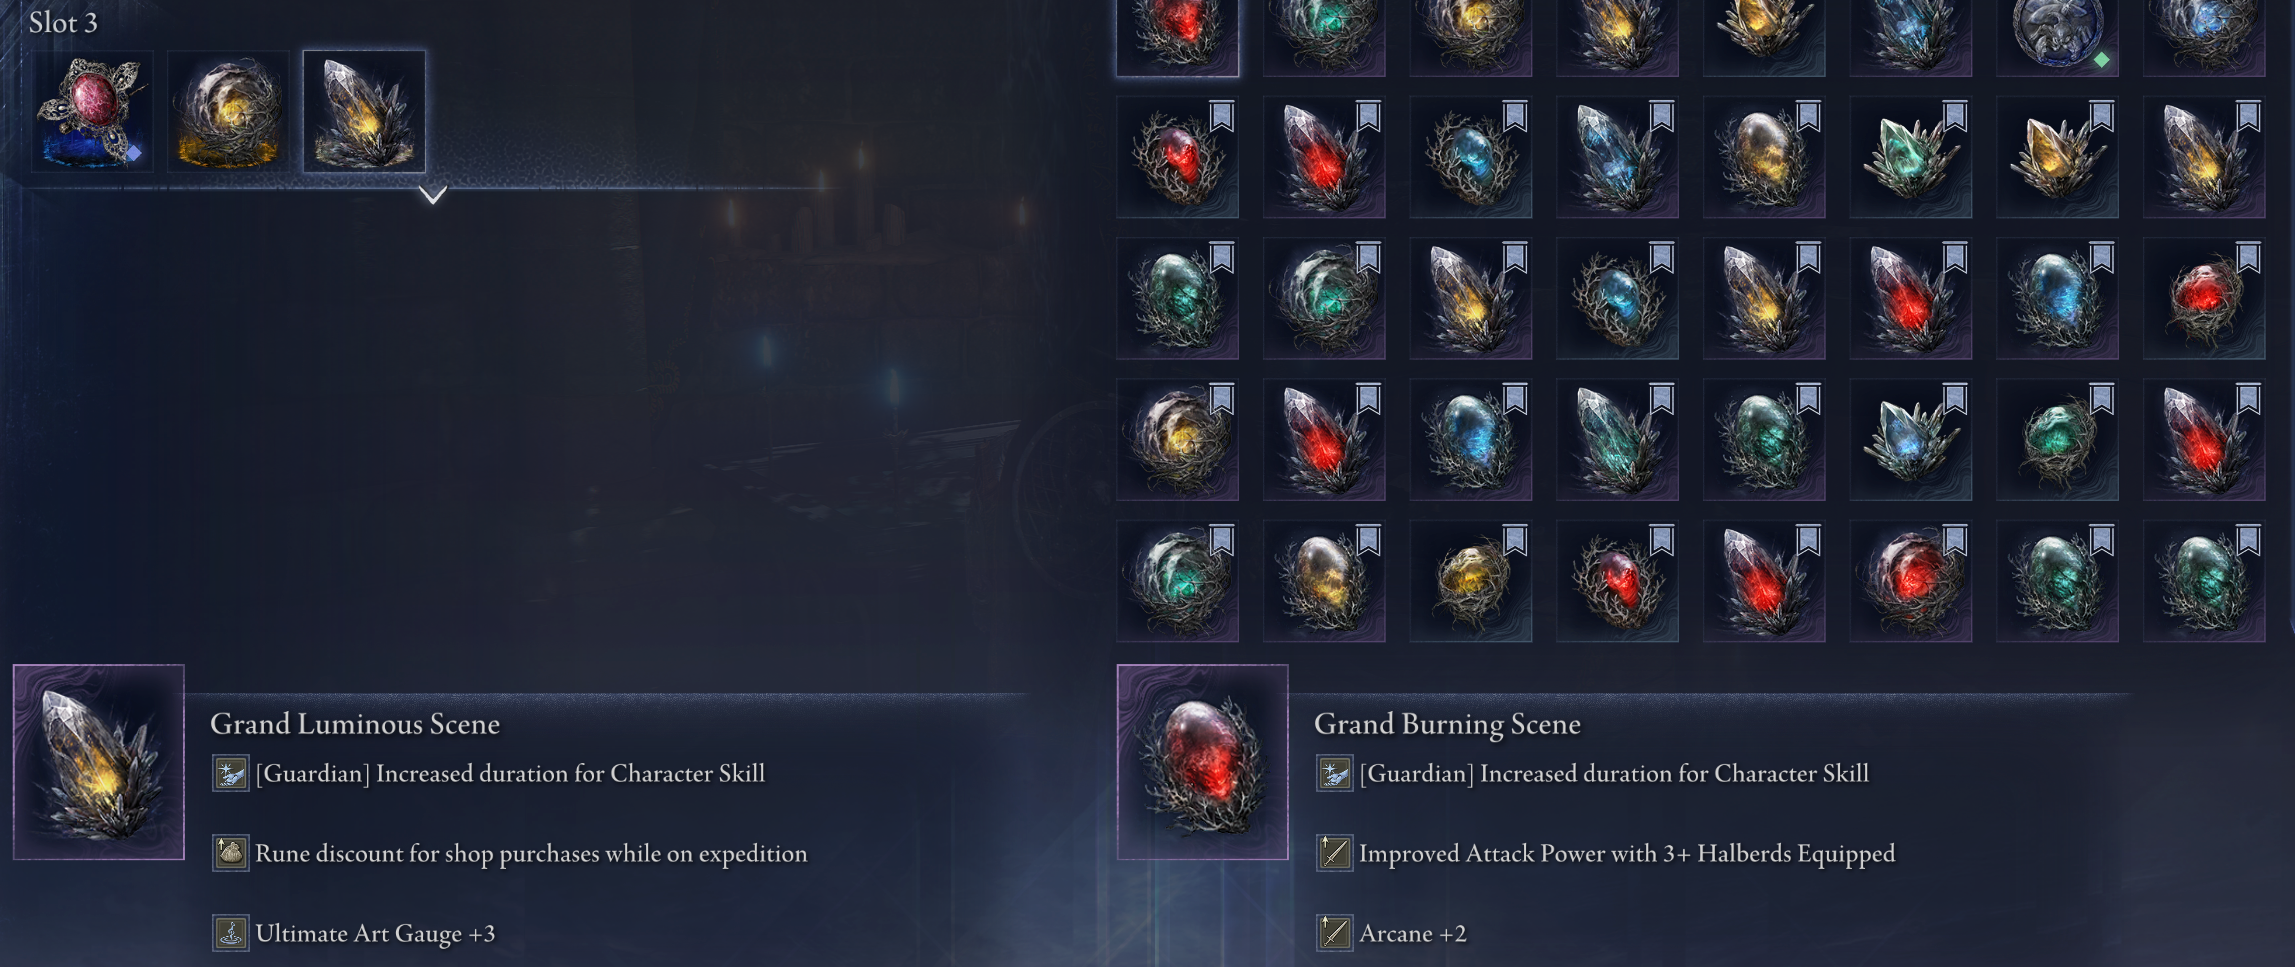The image size is (2295, 967).
Task: Select the jeweled red gem relic in Slot 3
Action: (x=92, y=112)
